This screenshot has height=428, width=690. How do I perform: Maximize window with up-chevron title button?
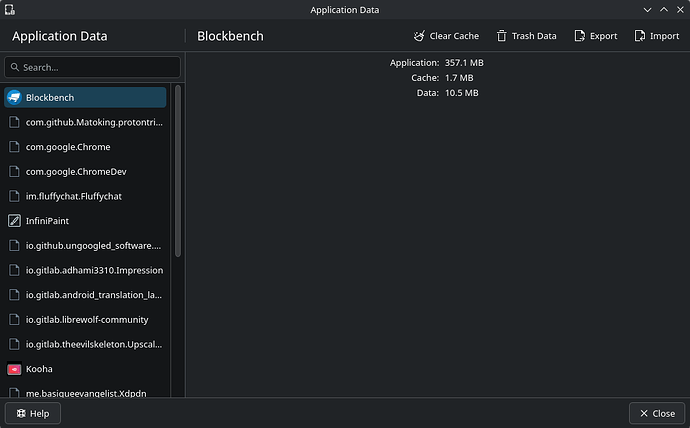coord(664,10)
